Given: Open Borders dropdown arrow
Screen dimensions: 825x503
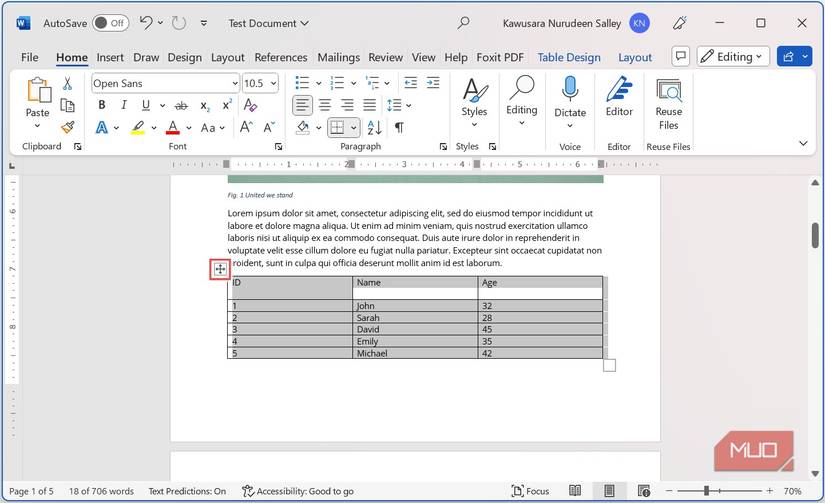Looking at the screenshot, I should pyautogui.click(x=354, y=127).
